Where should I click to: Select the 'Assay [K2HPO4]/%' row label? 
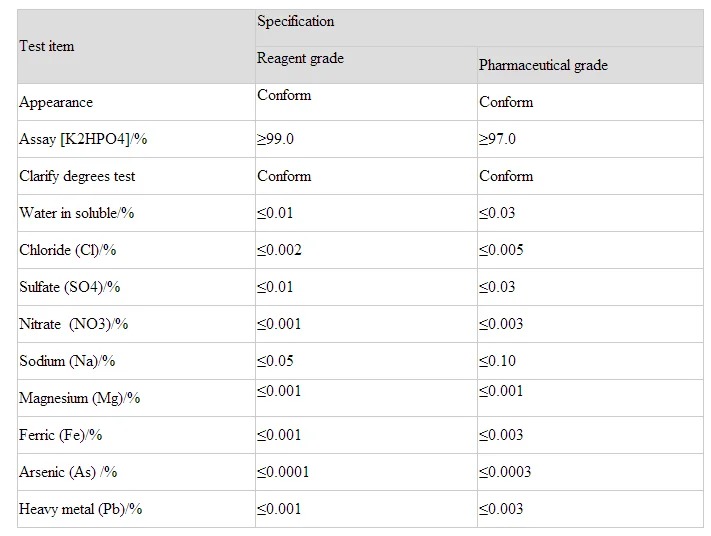point(83,139)
